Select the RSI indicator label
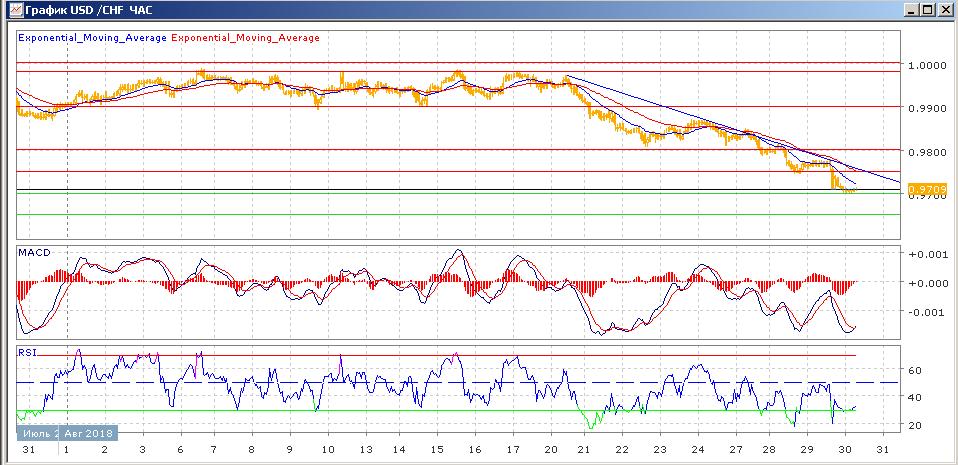This screenshot has height=465, width=958. (x=28, y=352)
